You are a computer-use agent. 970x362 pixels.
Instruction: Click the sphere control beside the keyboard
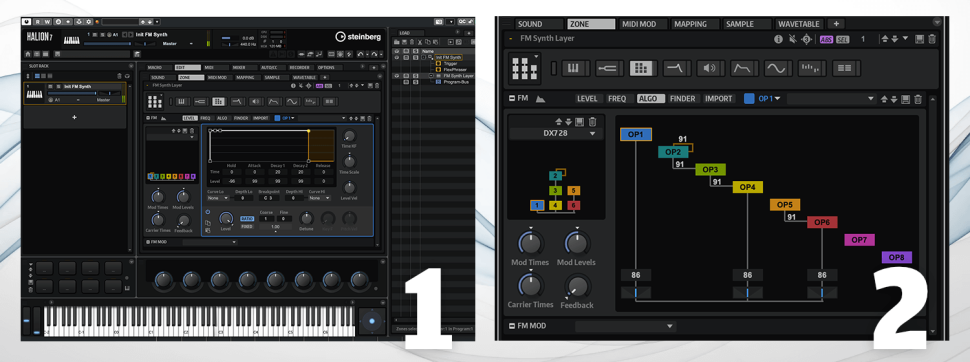(371, 321)
